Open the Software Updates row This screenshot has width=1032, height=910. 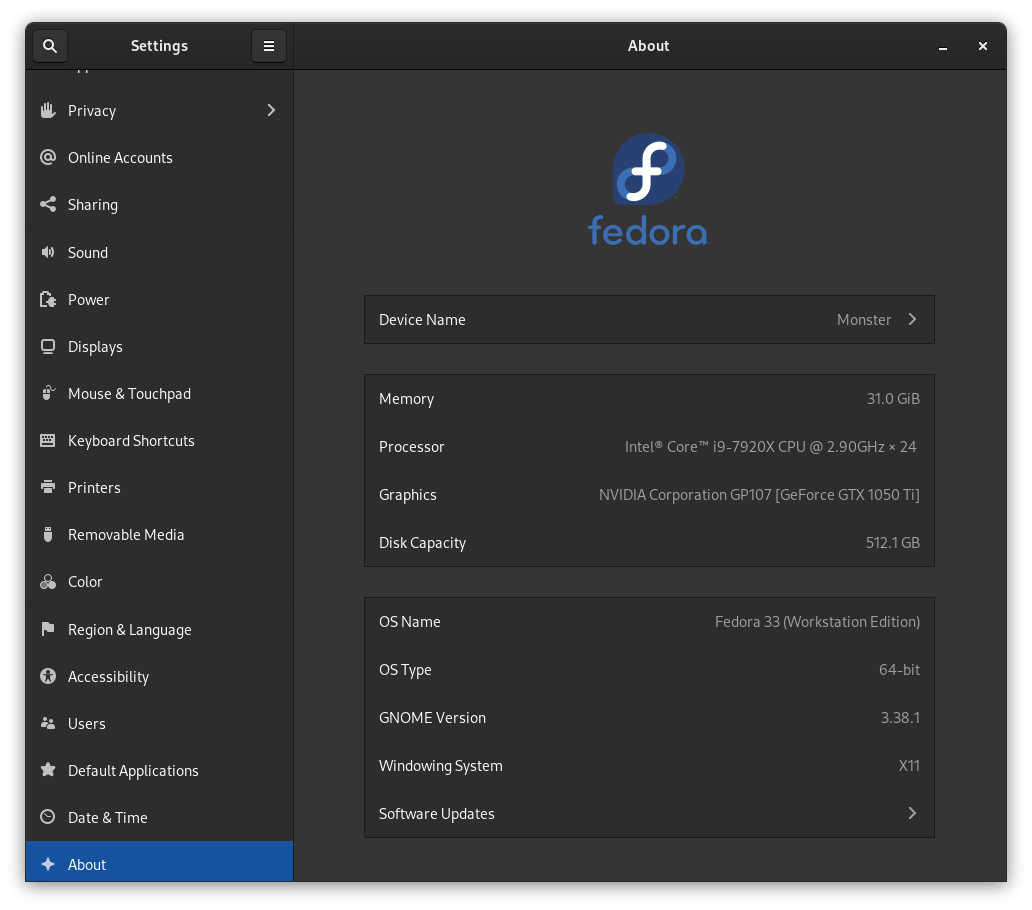click(649, 813)
